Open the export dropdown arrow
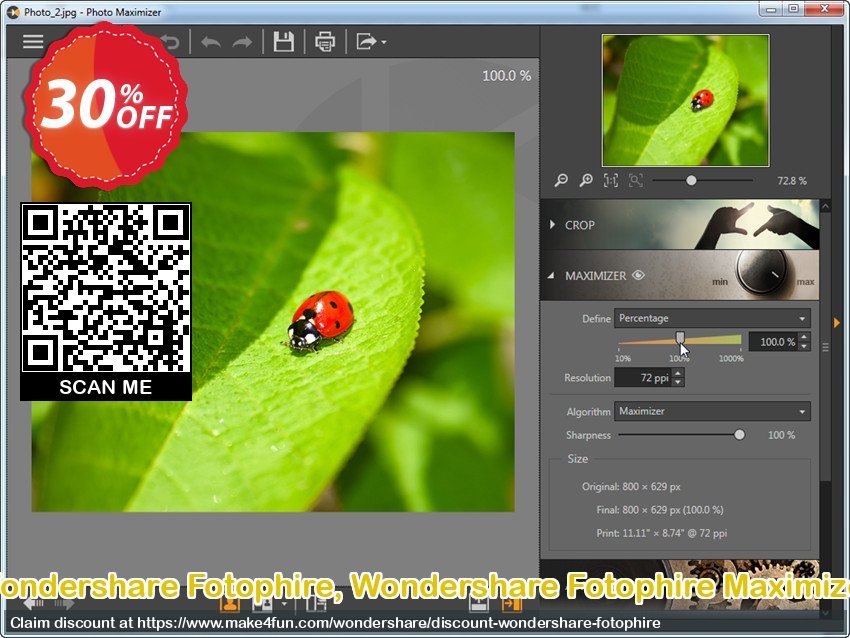 [x=384, y=42]
